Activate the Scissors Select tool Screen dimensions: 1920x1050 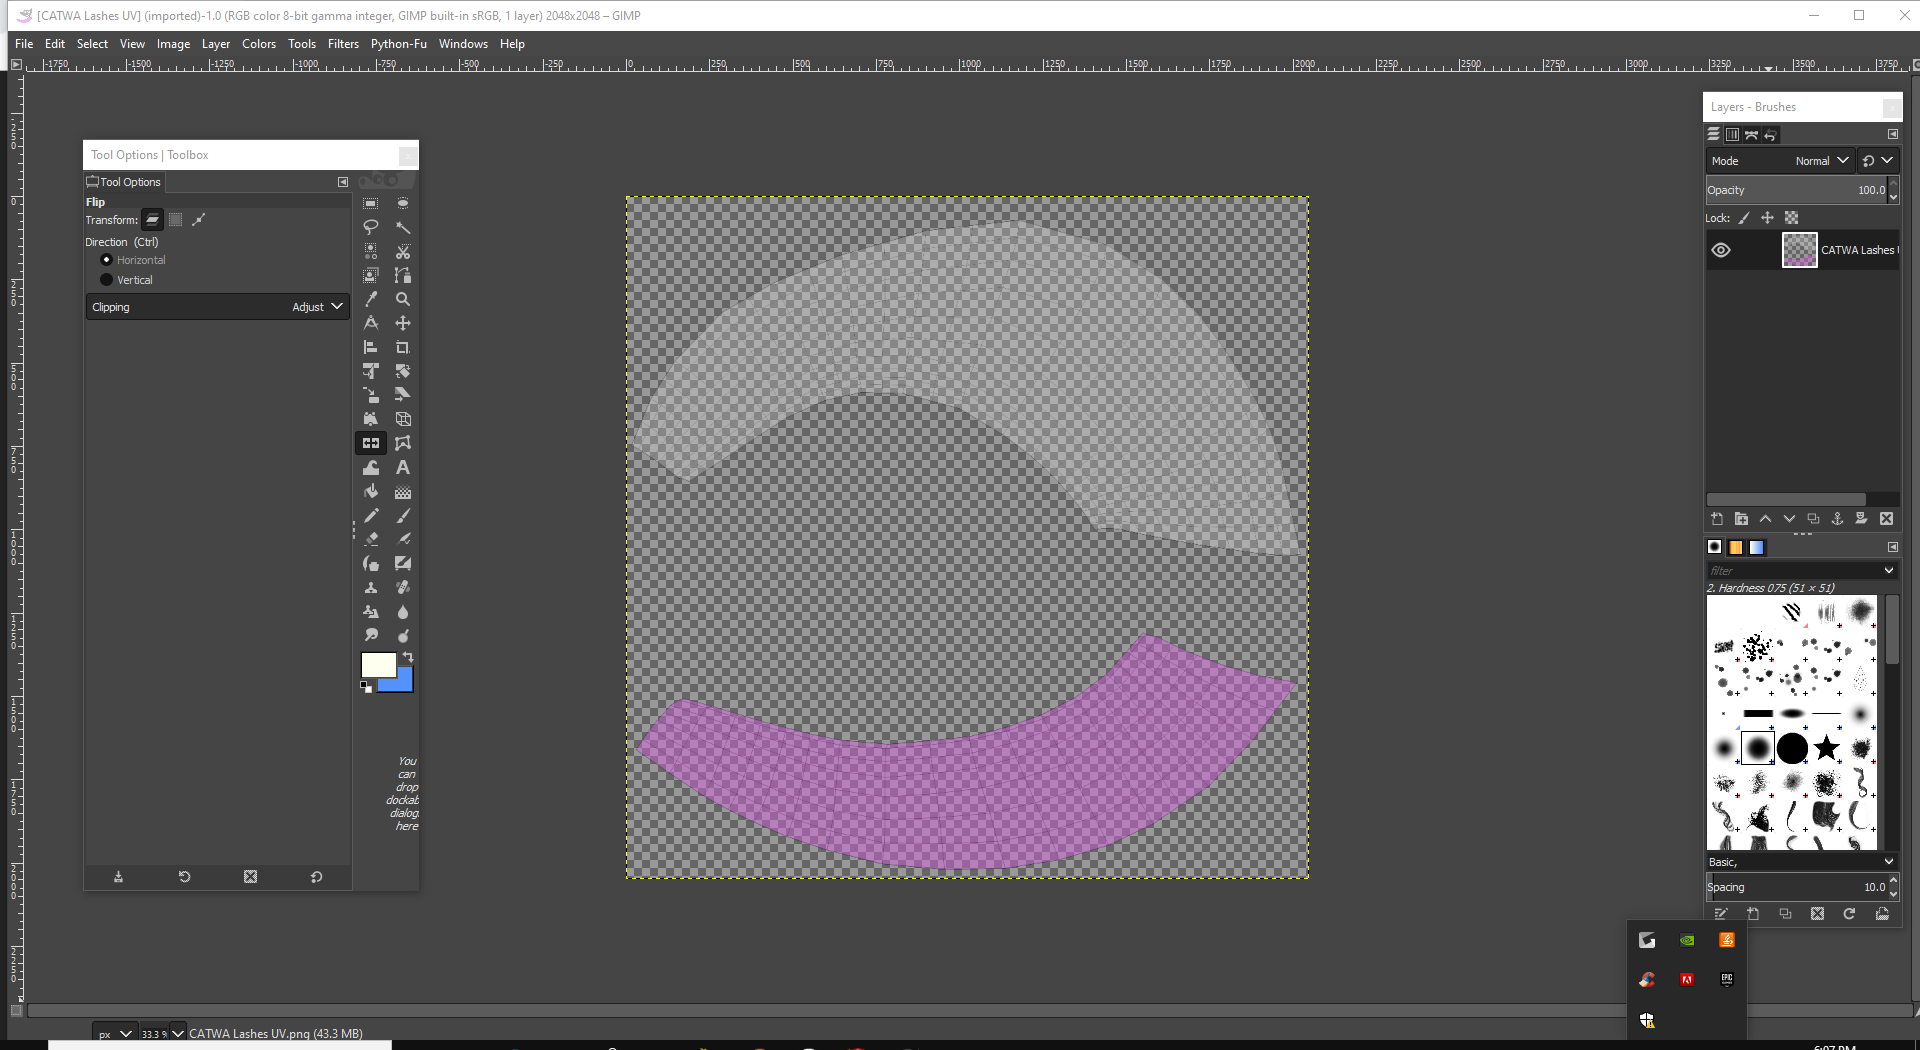coord(403,251)
